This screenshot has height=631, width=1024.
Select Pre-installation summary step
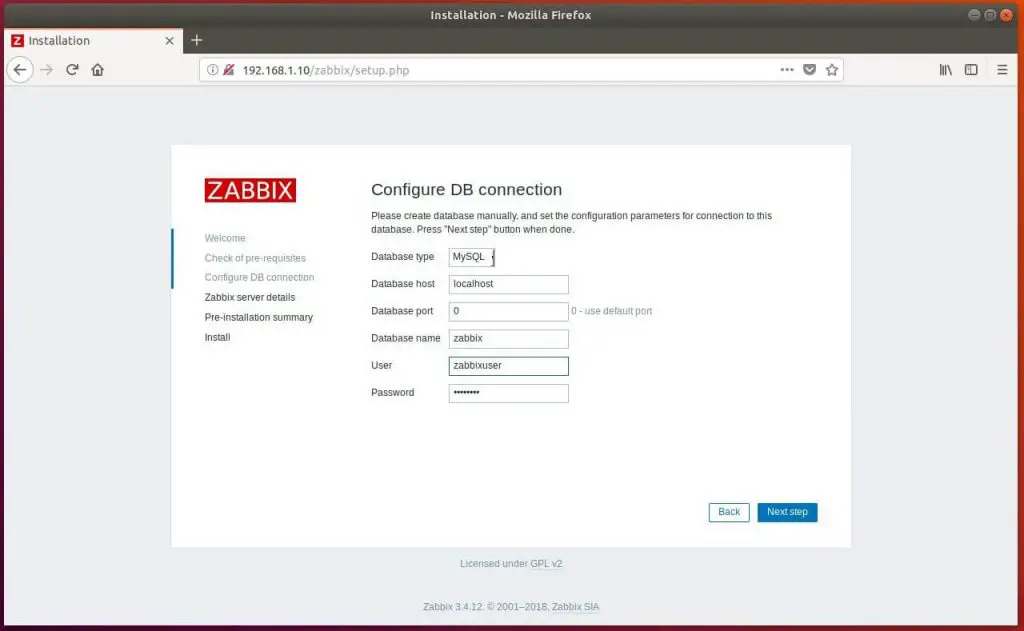(x=259, y=317)
